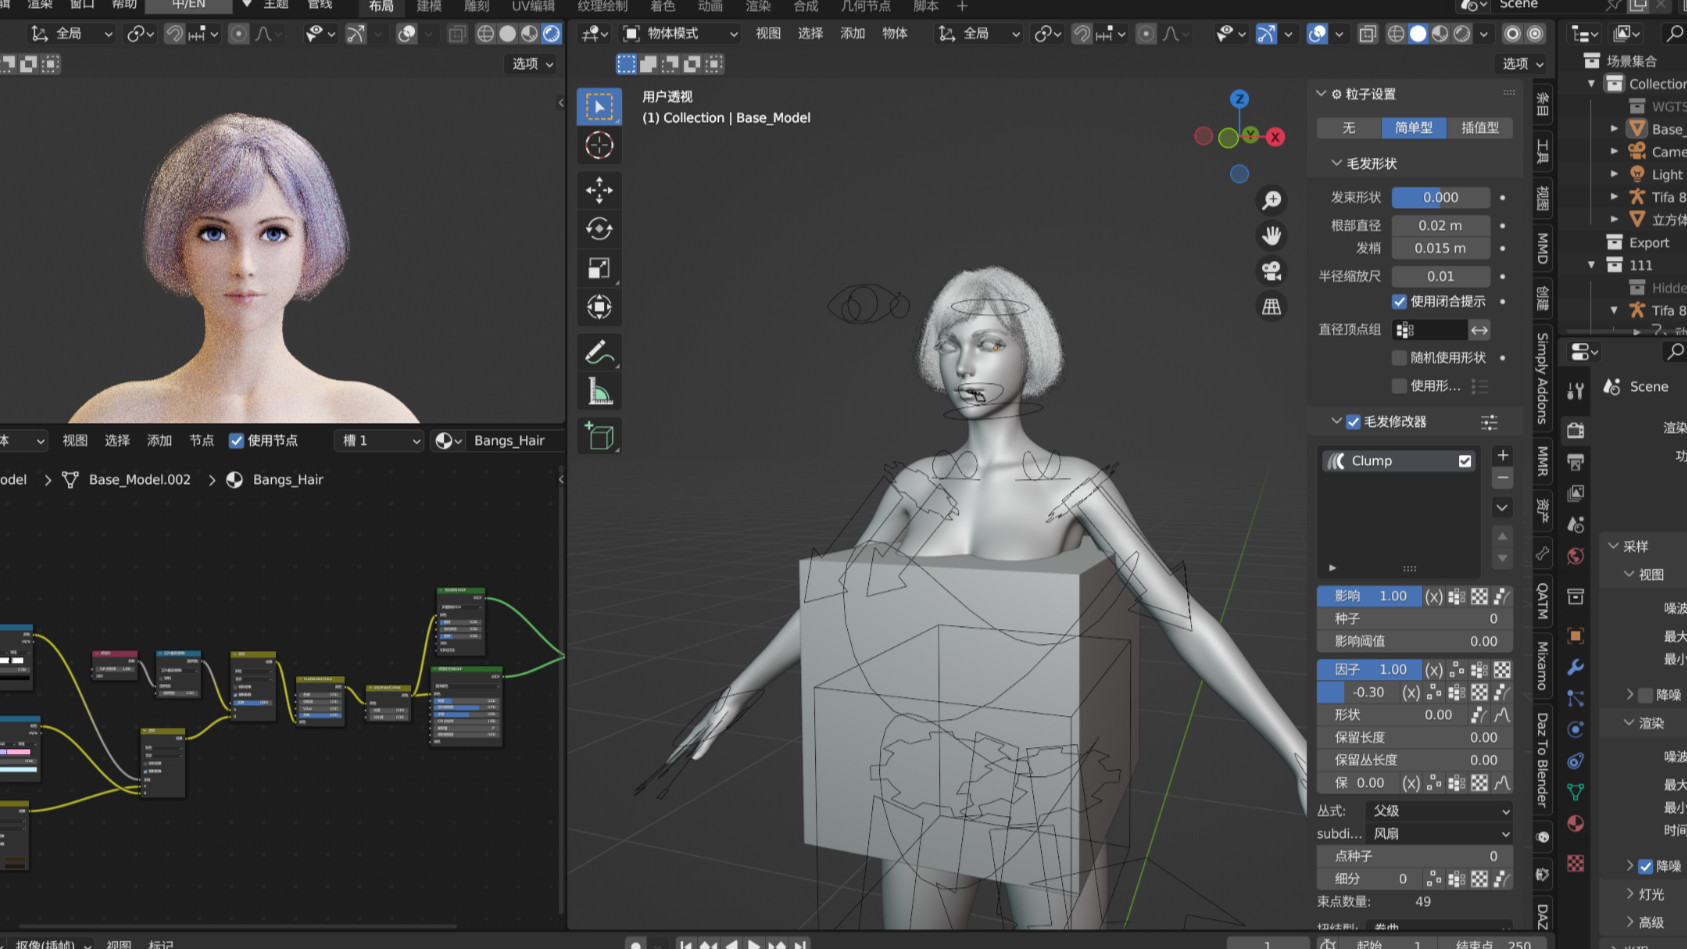
Task: Pick the Annotate pencil tool
Action: pyautogui.click(x=599, y=352)
